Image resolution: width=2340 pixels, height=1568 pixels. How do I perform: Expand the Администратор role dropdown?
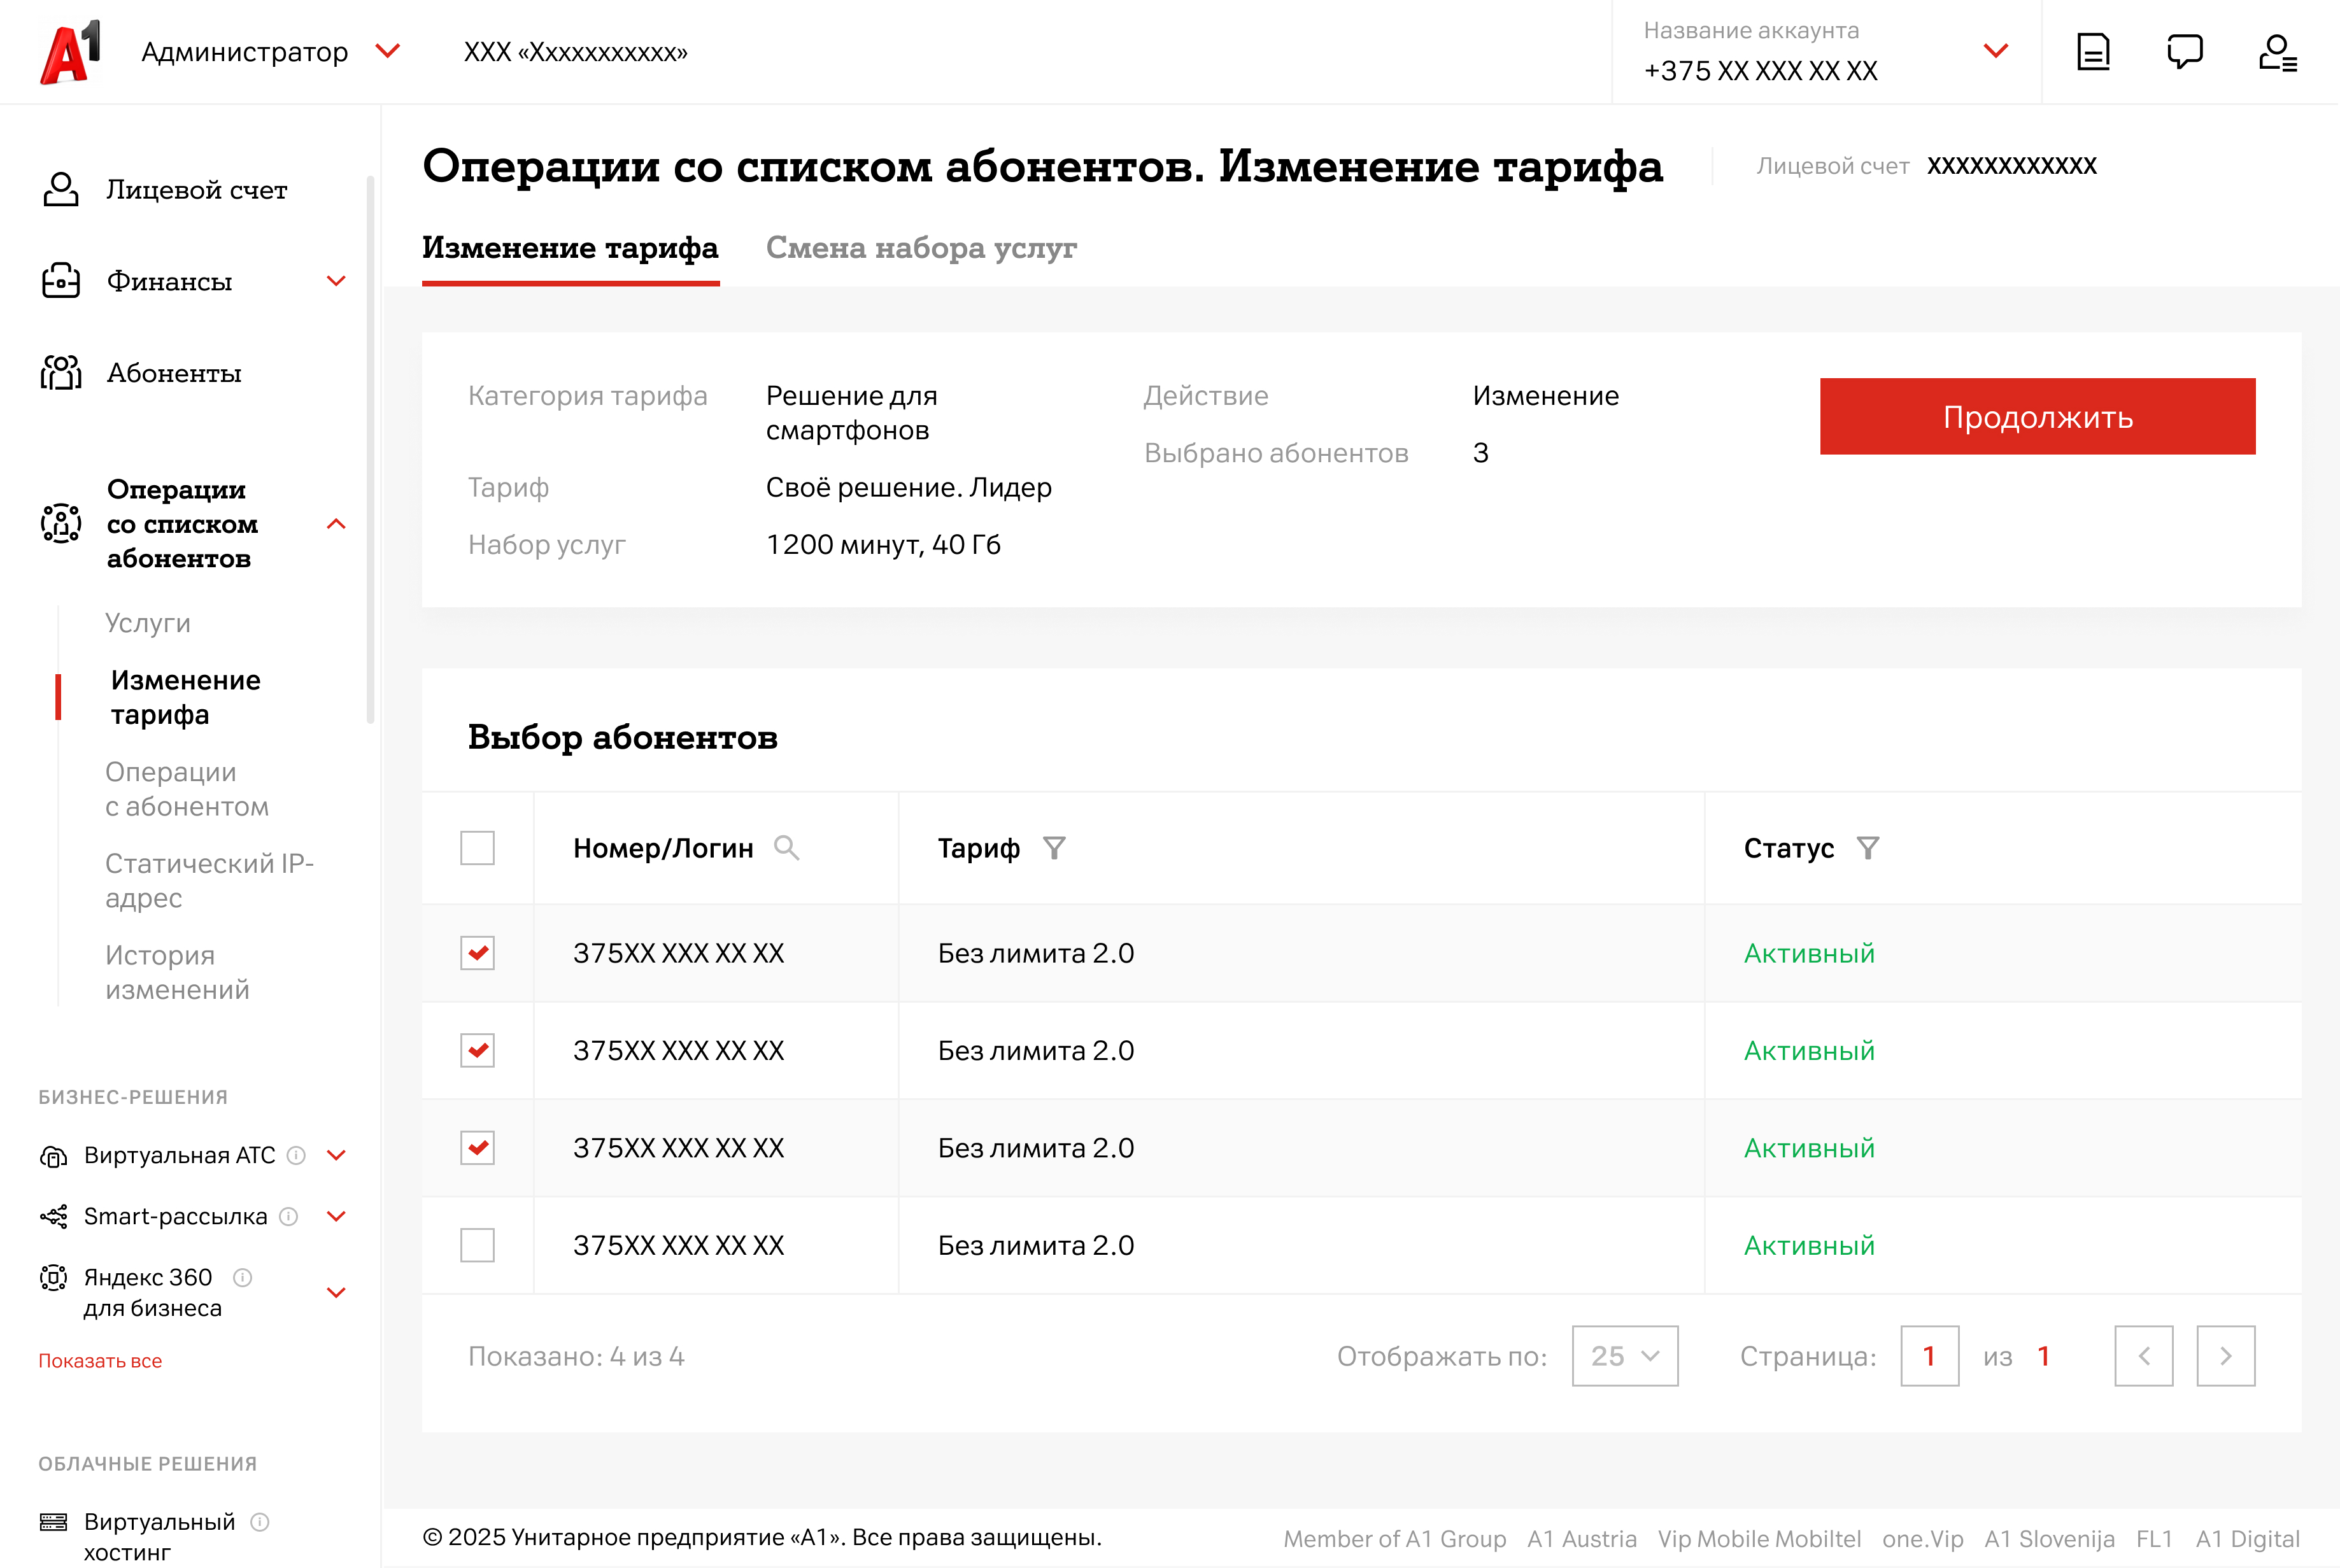tap(387, 51)
